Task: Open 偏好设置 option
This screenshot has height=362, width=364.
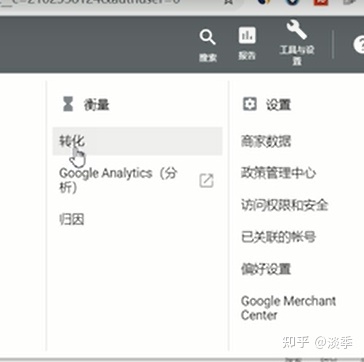Action: [x=266, y=269]
